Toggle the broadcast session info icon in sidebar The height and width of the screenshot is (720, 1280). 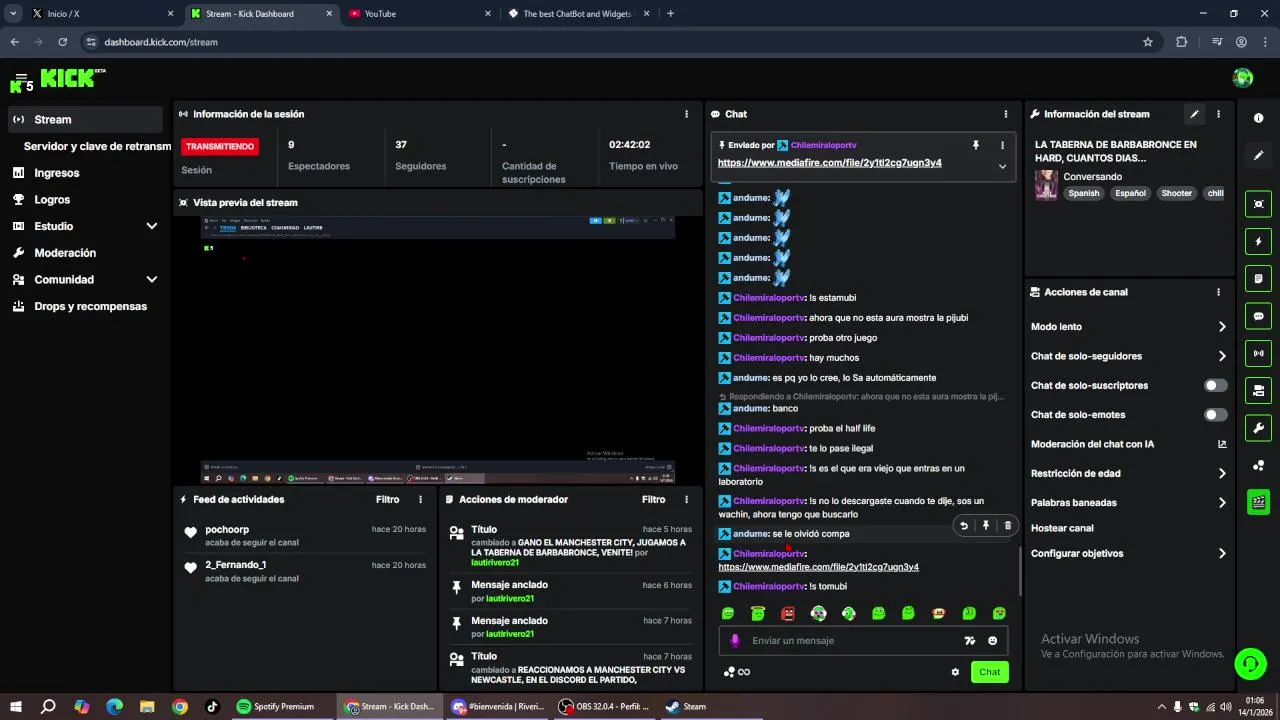[x=1258, y=353]
